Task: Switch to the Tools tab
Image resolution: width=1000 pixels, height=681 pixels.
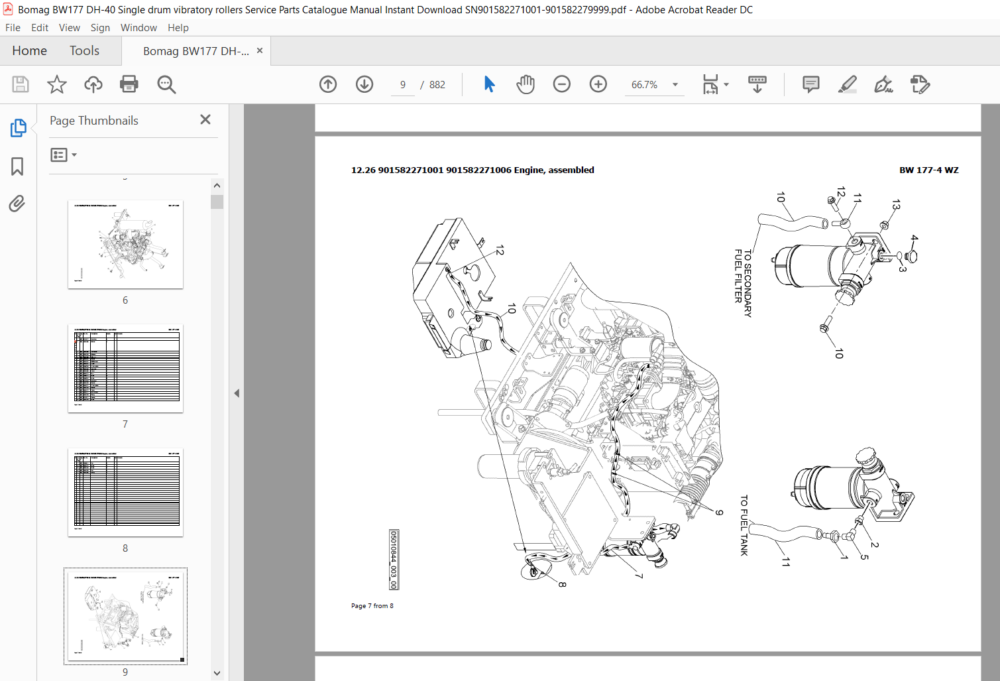Action: coord(84,50)
